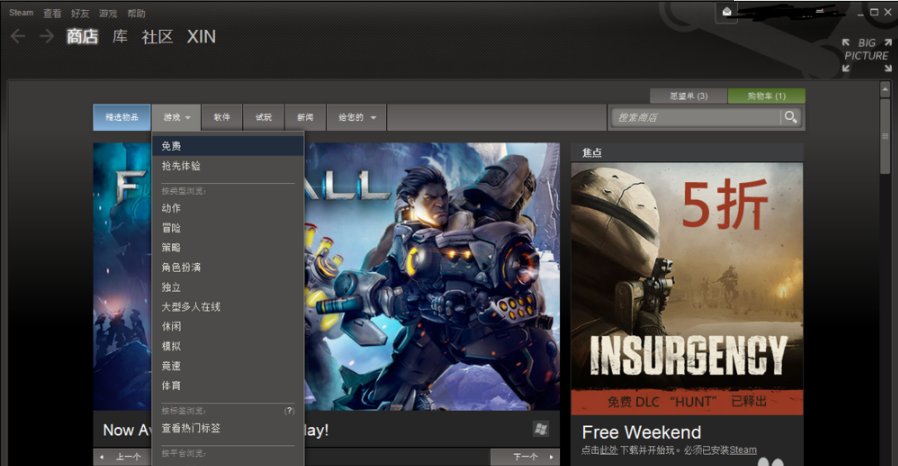
Task: Select the 试玩 store tab
Action: [x=263, y=117]
